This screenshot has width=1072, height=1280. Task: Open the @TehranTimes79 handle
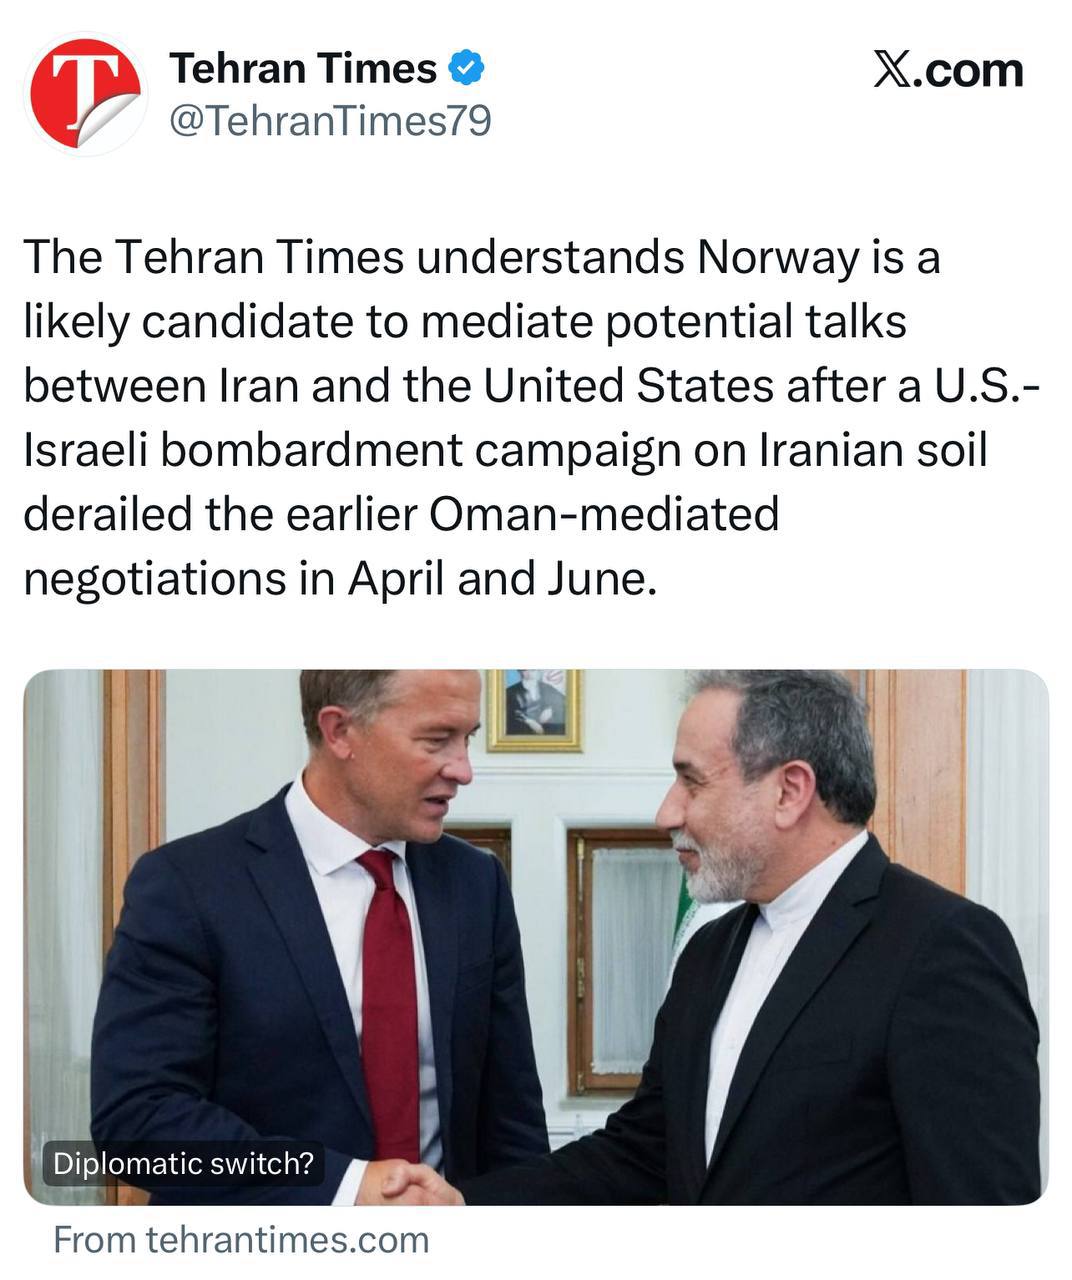point(331,121)
